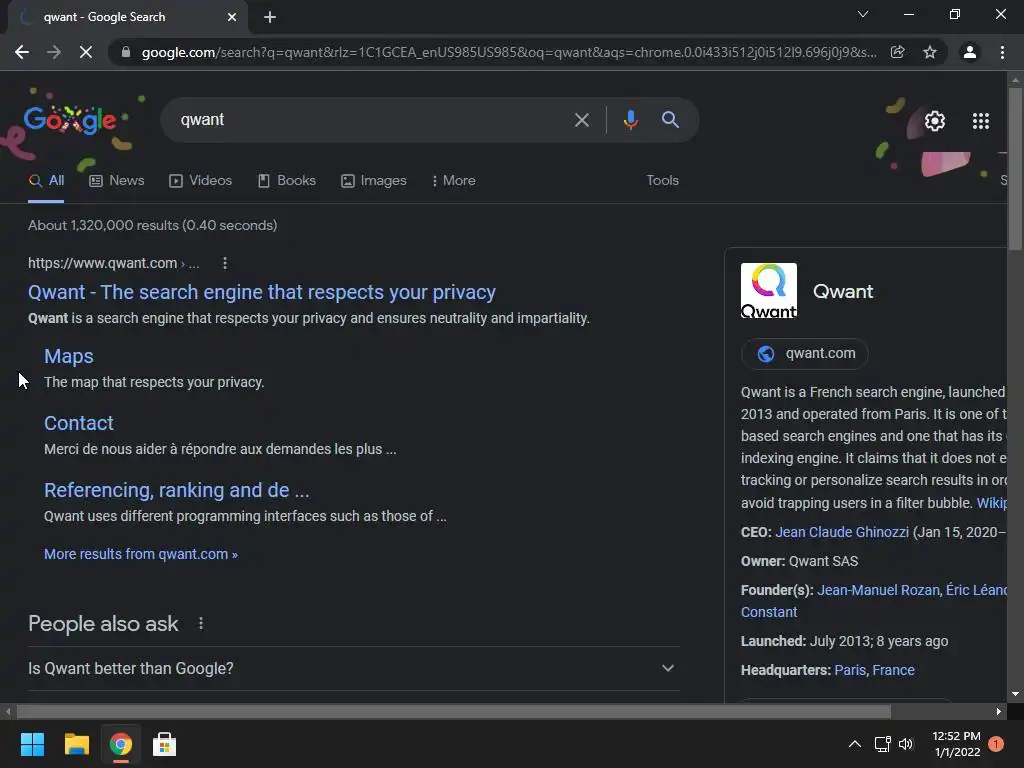The image size is (1024, 768).
Task: Switch to the Books tab
Action: pos(287,181)
